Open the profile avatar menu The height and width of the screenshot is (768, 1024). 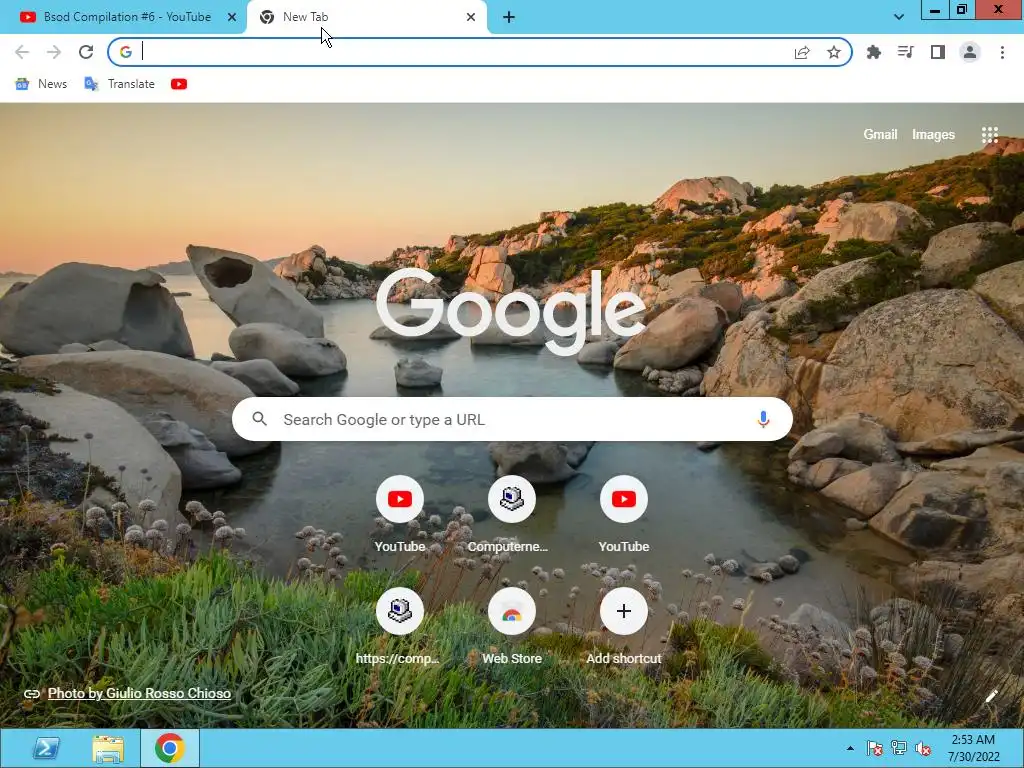coord(970,52)
